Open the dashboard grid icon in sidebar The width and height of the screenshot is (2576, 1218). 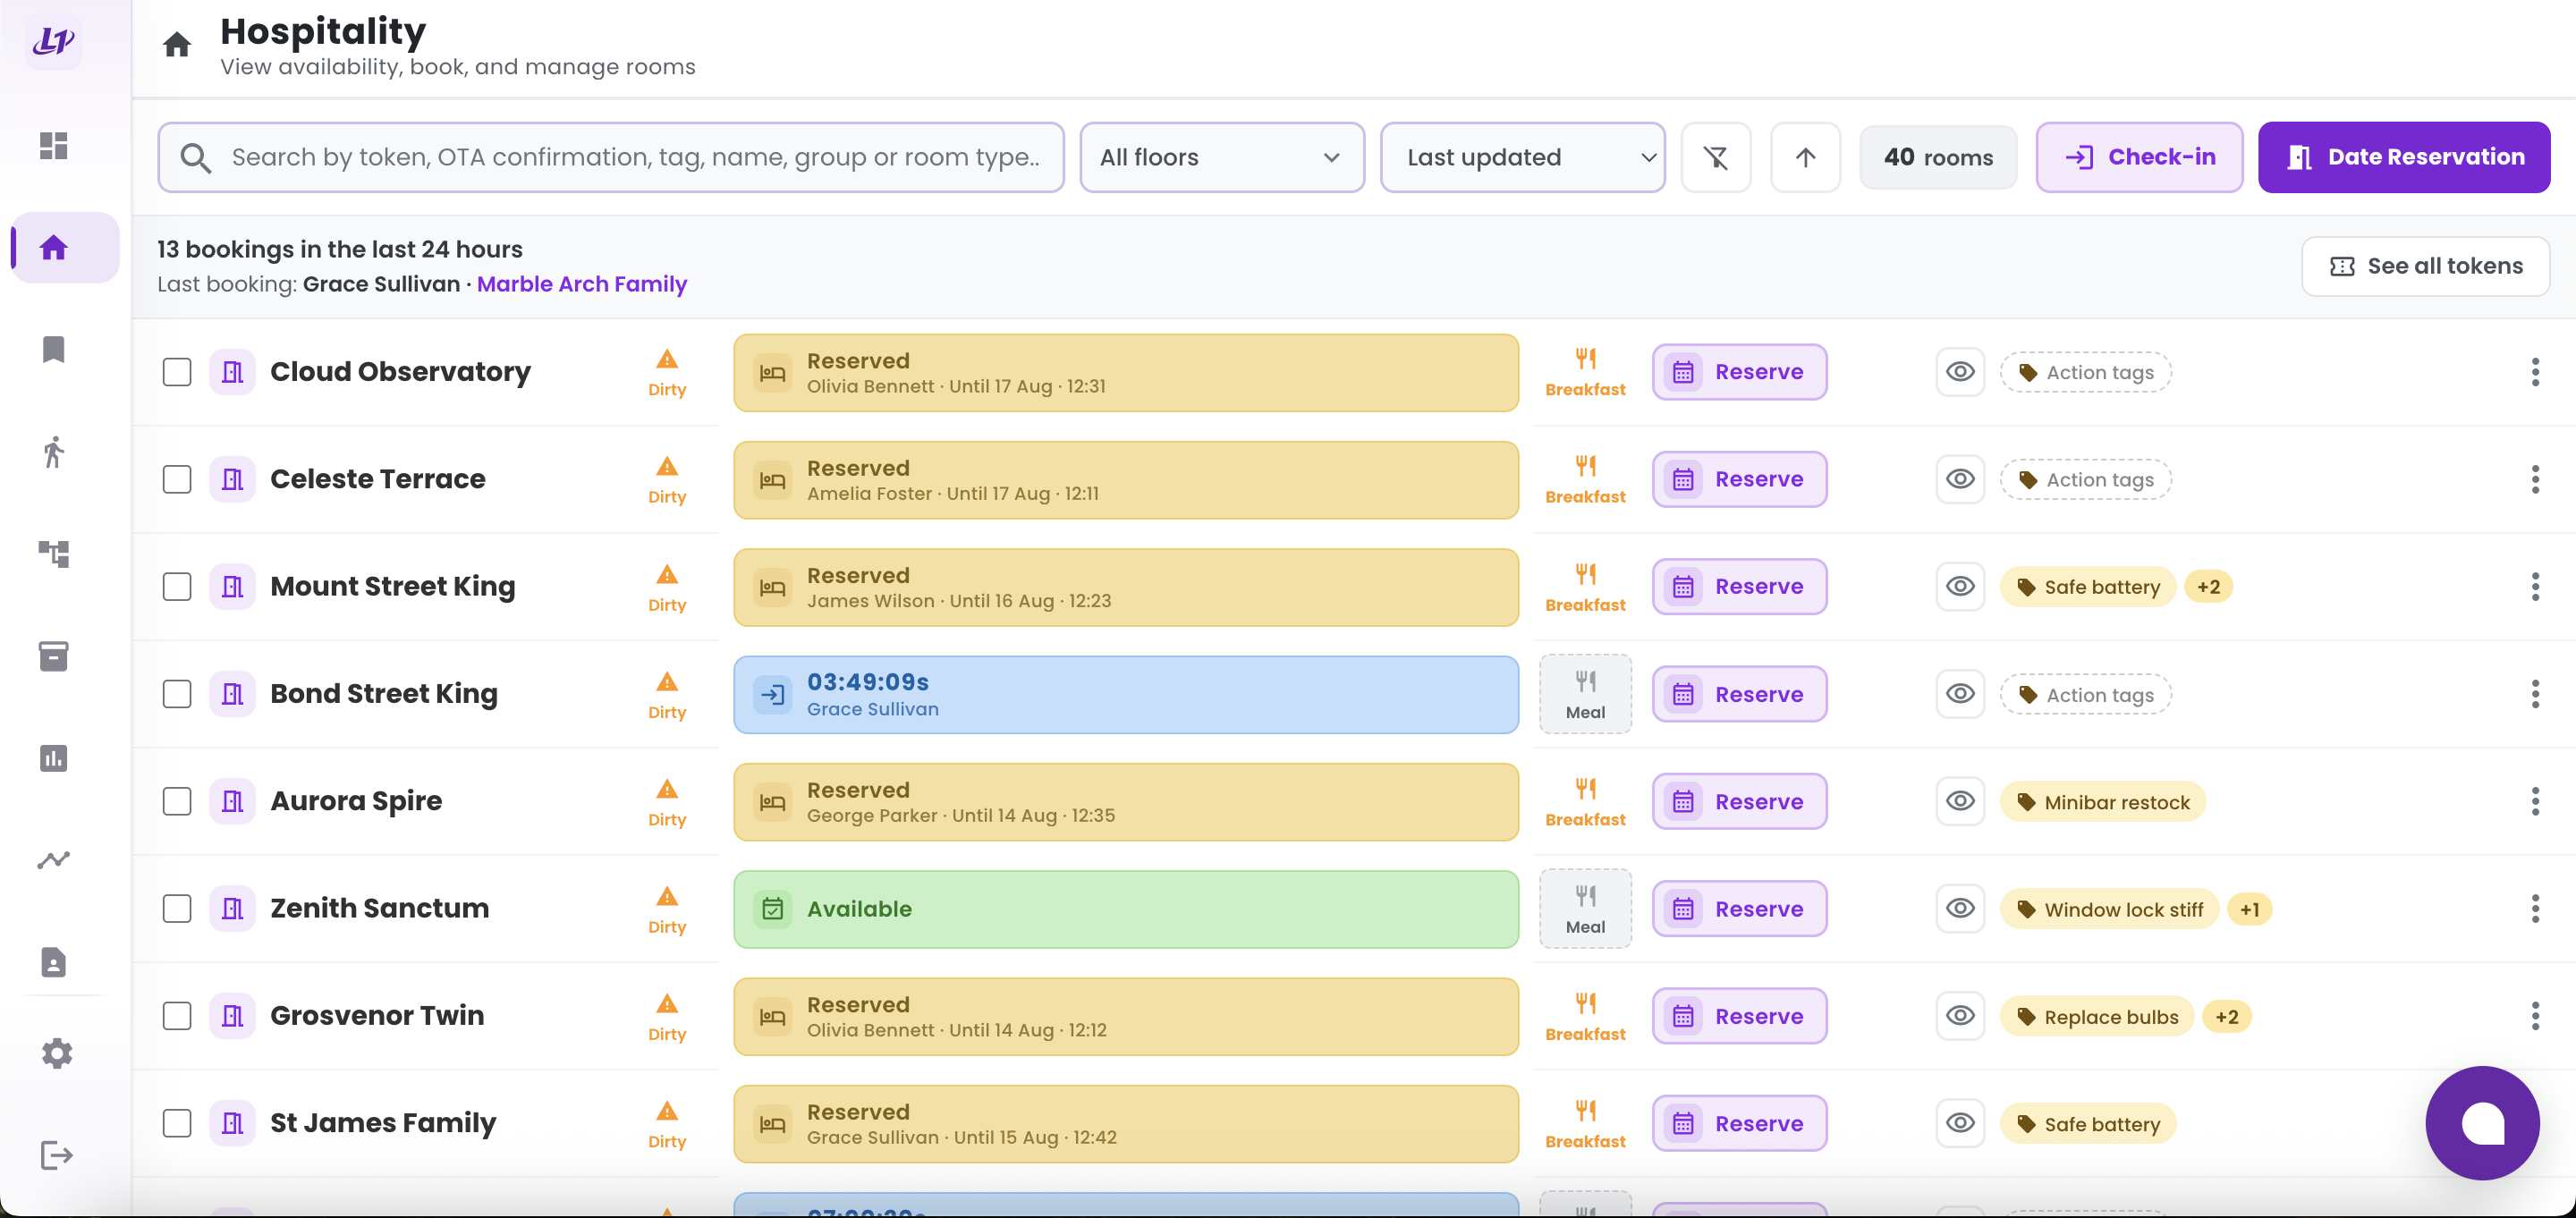(54, 146)
